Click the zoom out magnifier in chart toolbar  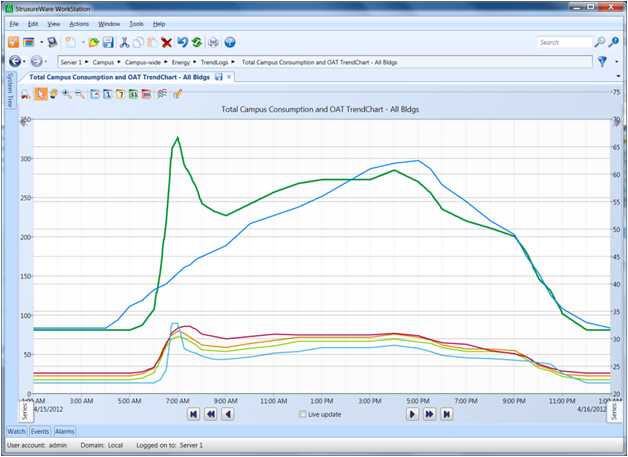(80, 94)
